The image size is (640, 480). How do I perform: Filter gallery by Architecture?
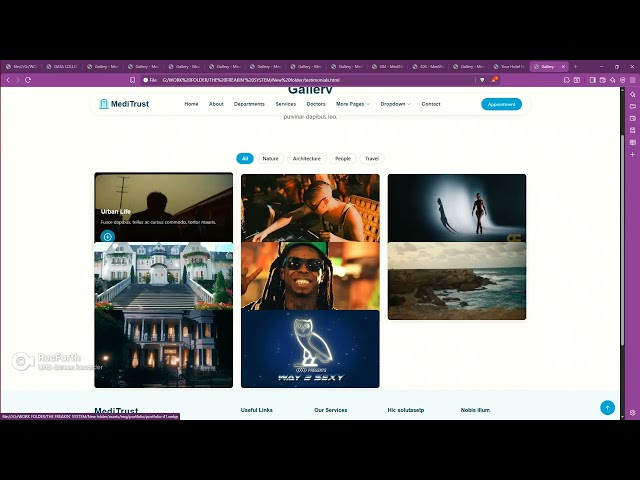tap(307, 158)
